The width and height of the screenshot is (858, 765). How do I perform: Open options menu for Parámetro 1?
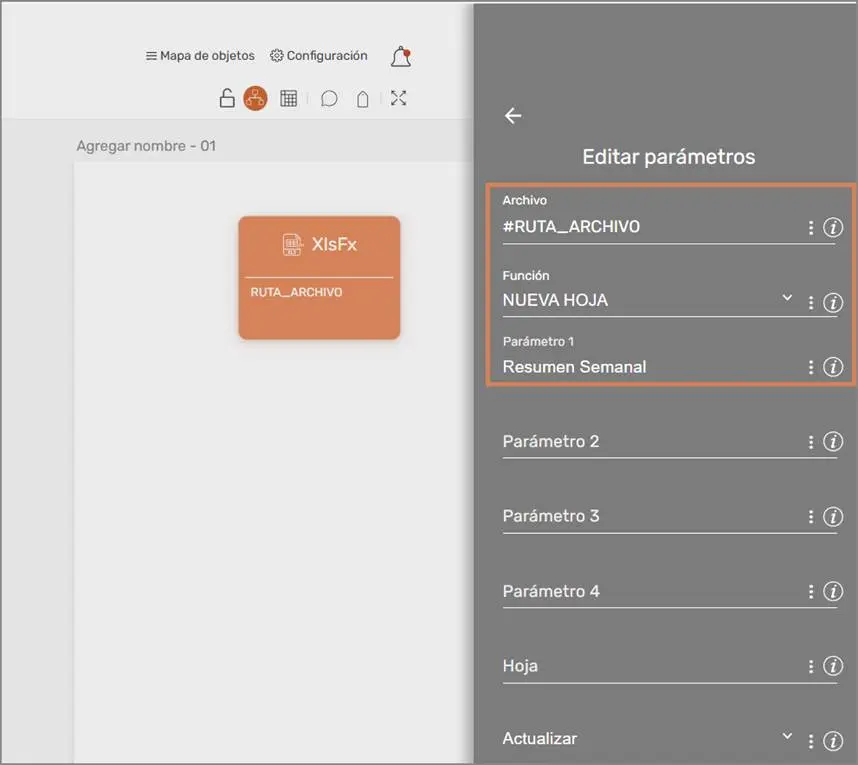click(x=811, y=367)
